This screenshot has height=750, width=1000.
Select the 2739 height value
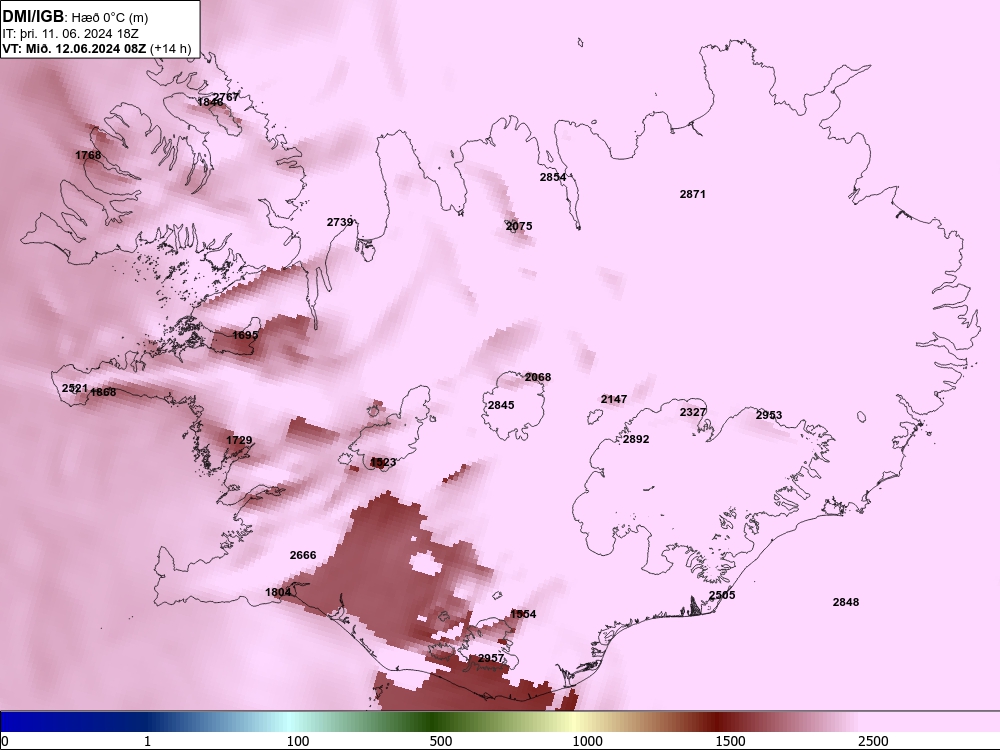pos(340,222)
